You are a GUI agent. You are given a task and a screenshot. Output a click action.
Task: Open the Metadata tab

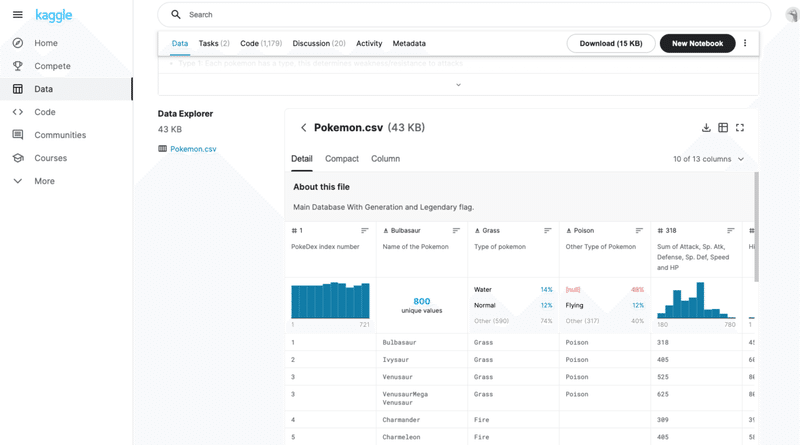point(409,43)
